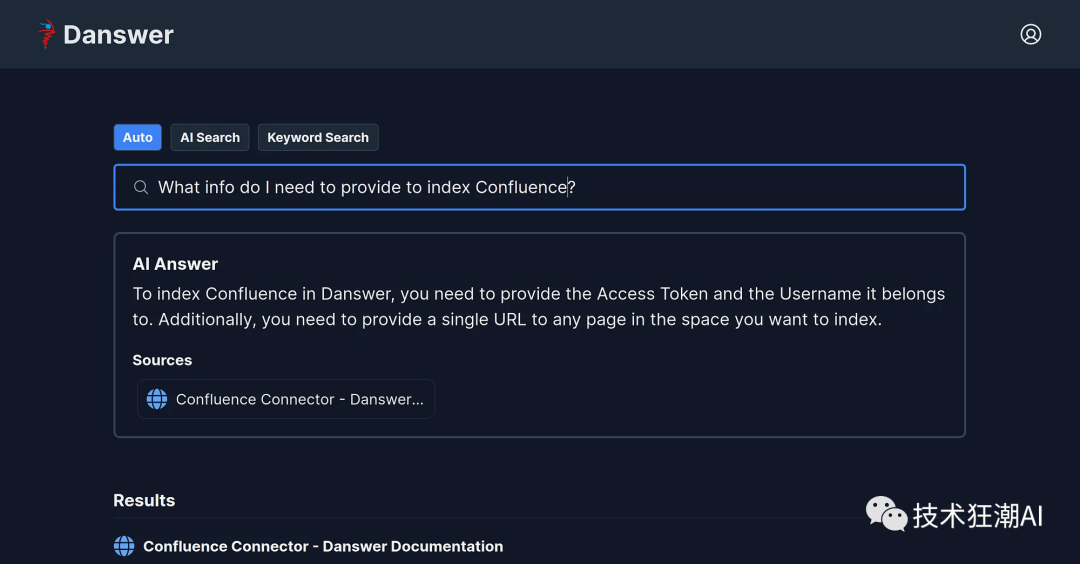1080x564 pixels.
Task: Focus the search query input field
Action: (x=539, y=187)
